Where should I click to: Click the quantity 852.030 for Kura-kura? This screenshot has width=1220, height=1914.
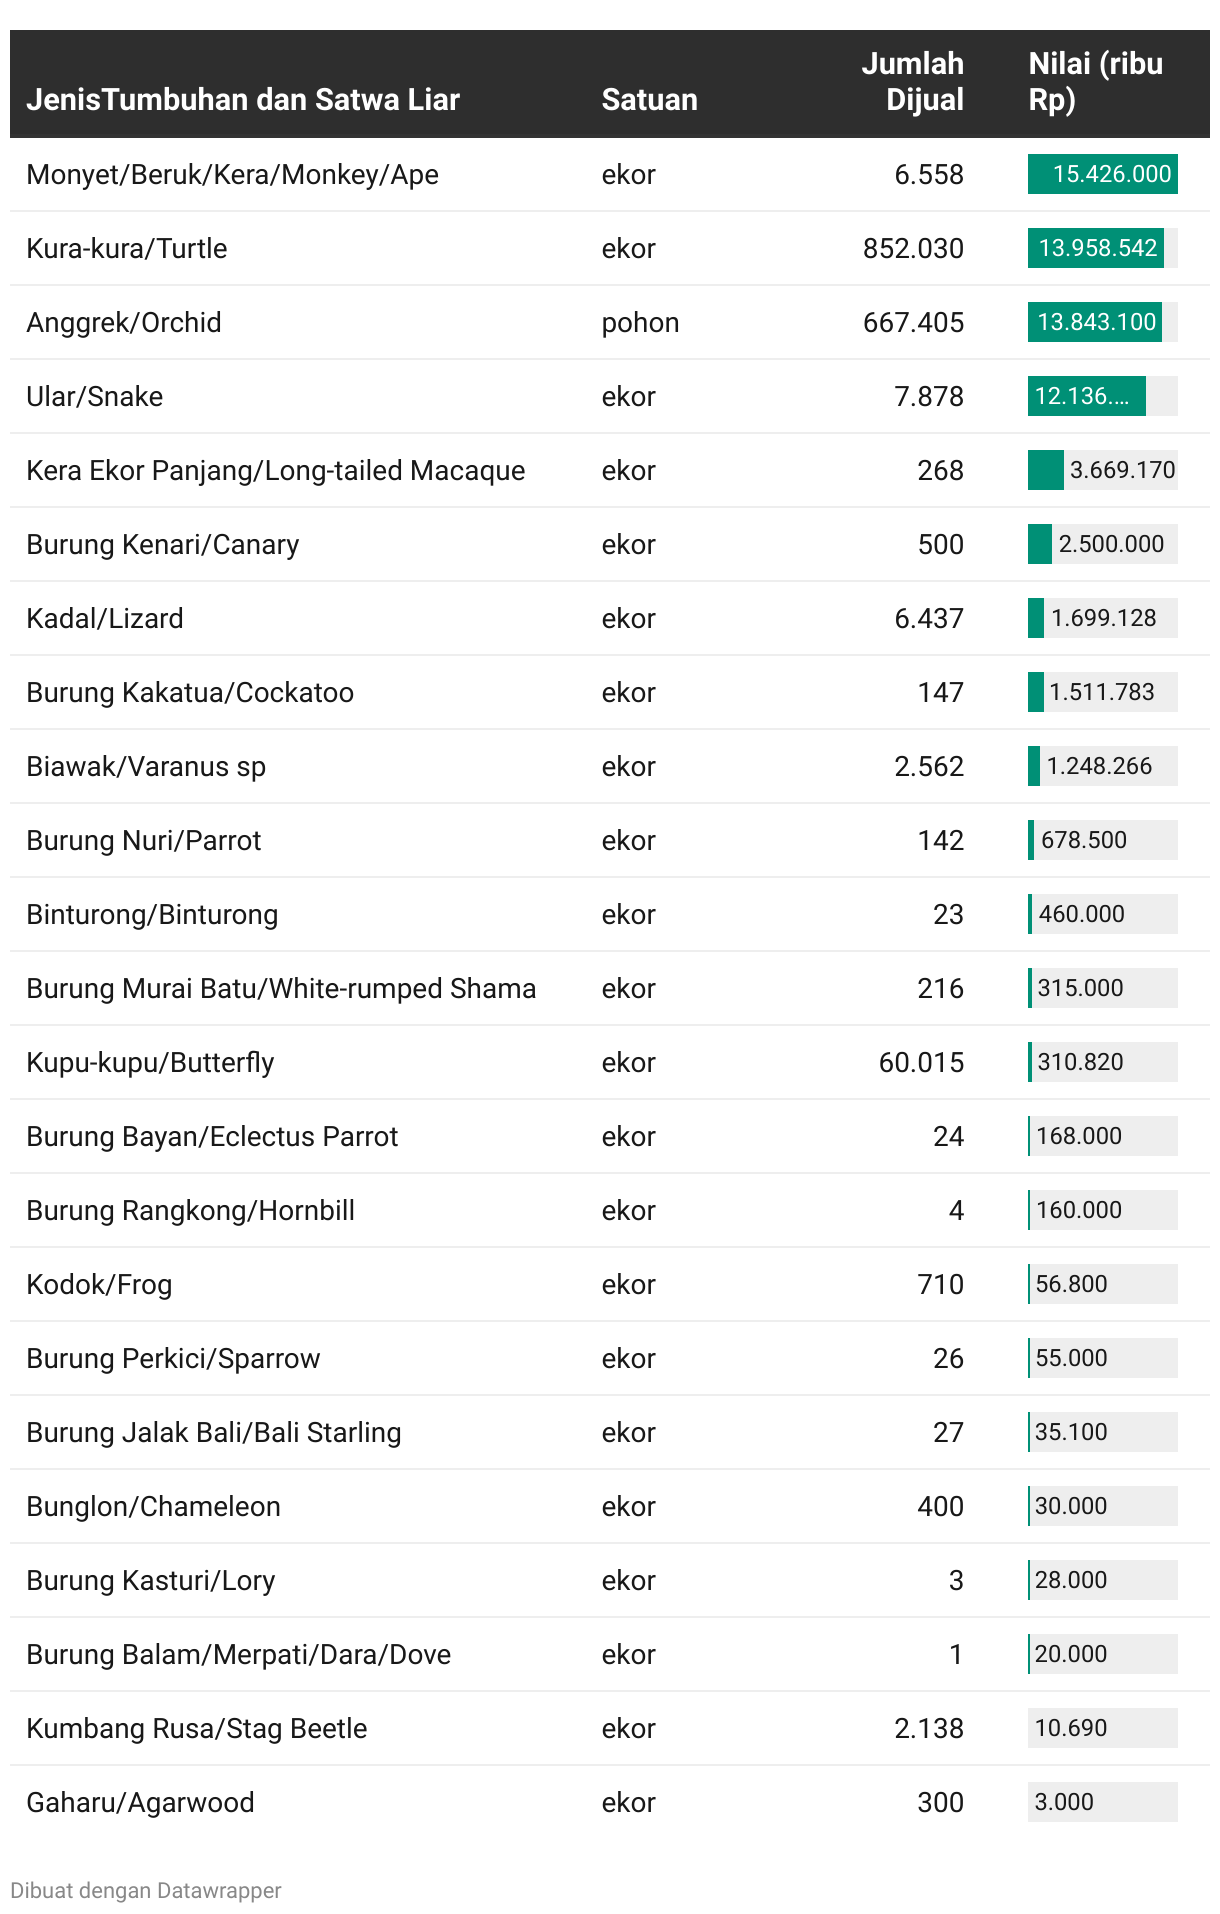point(913,248)
